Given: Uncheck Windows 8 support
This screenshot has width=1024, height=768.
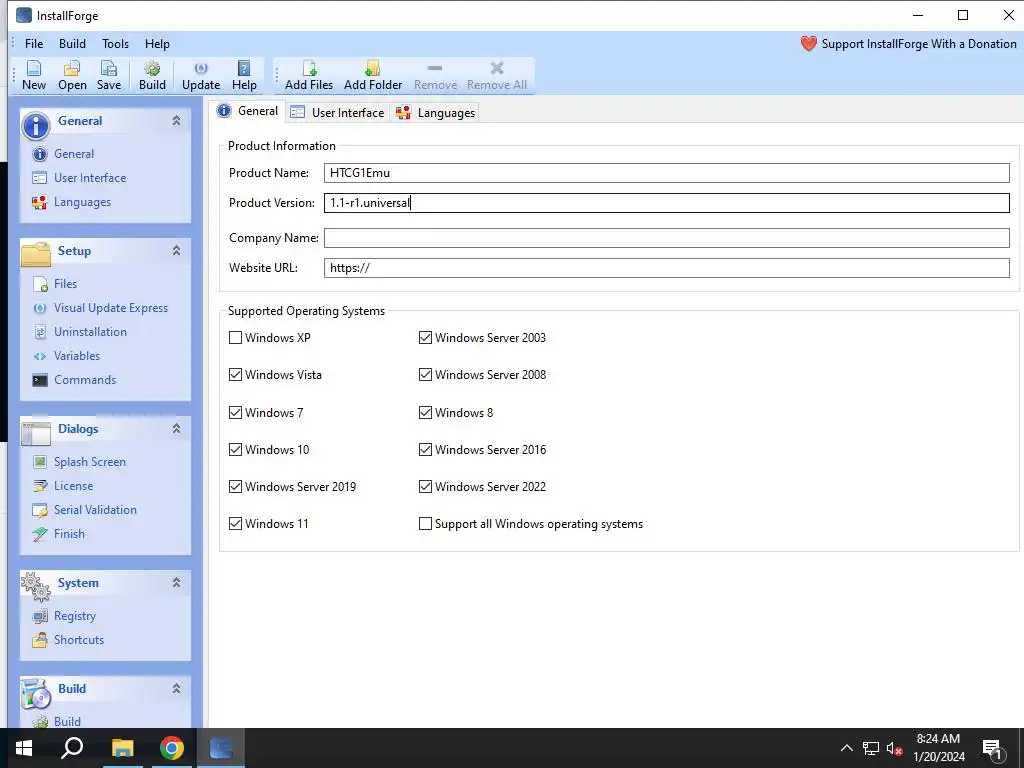Looking at the screenshot, I should [x=425, y=413].
